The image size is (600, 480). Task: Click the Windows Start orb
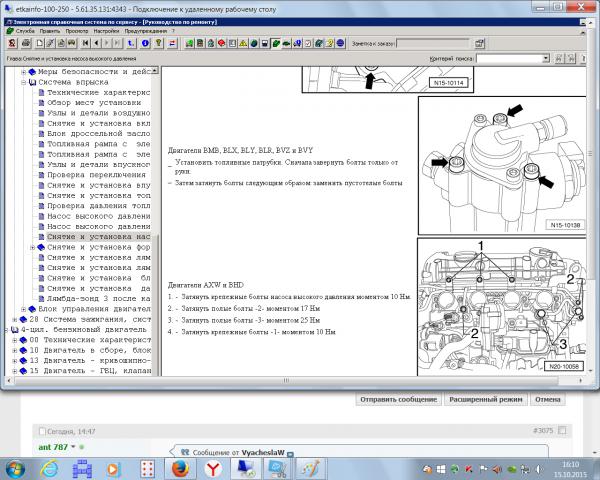[x=15, y=469]
